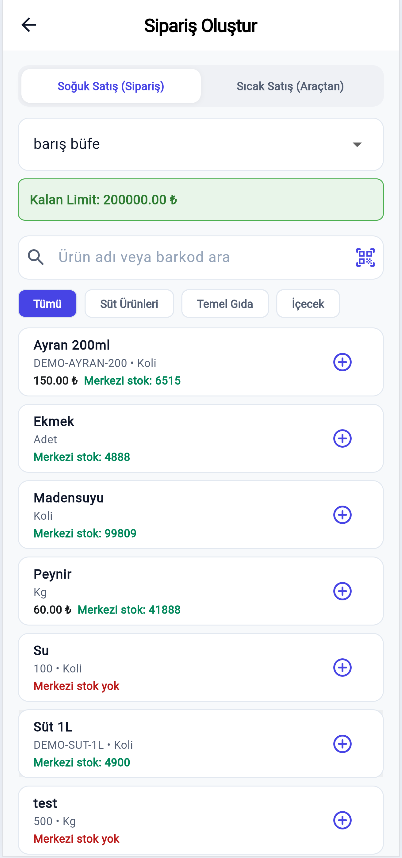The width and height of the screenshot is (402, 858).
Task: Add Peynir using its plus icon
Action: (x=342, y=591)
